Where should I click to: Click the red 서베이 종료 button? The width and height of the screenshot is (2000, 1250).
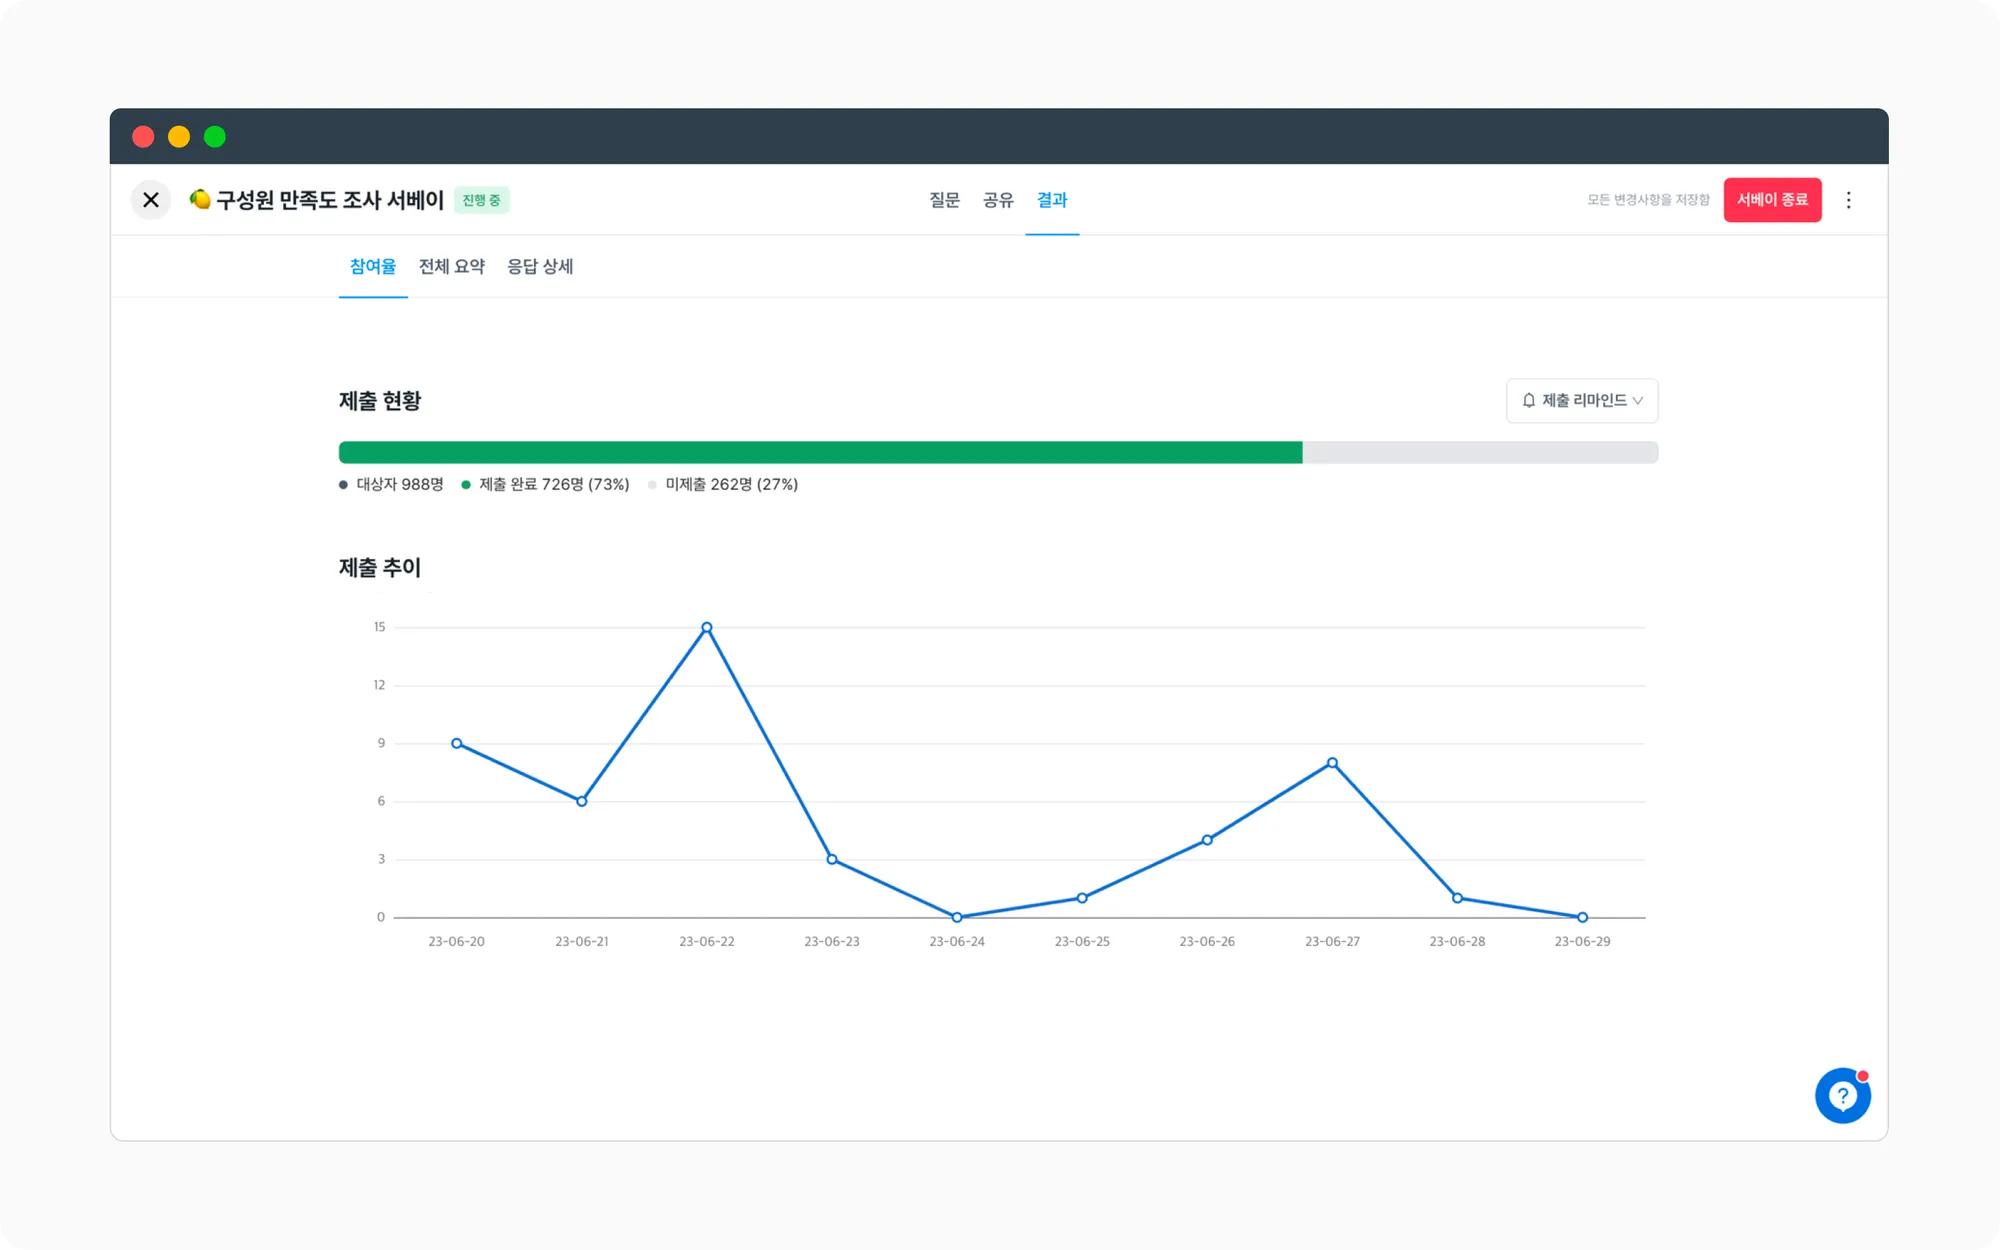click(1772, 200)
